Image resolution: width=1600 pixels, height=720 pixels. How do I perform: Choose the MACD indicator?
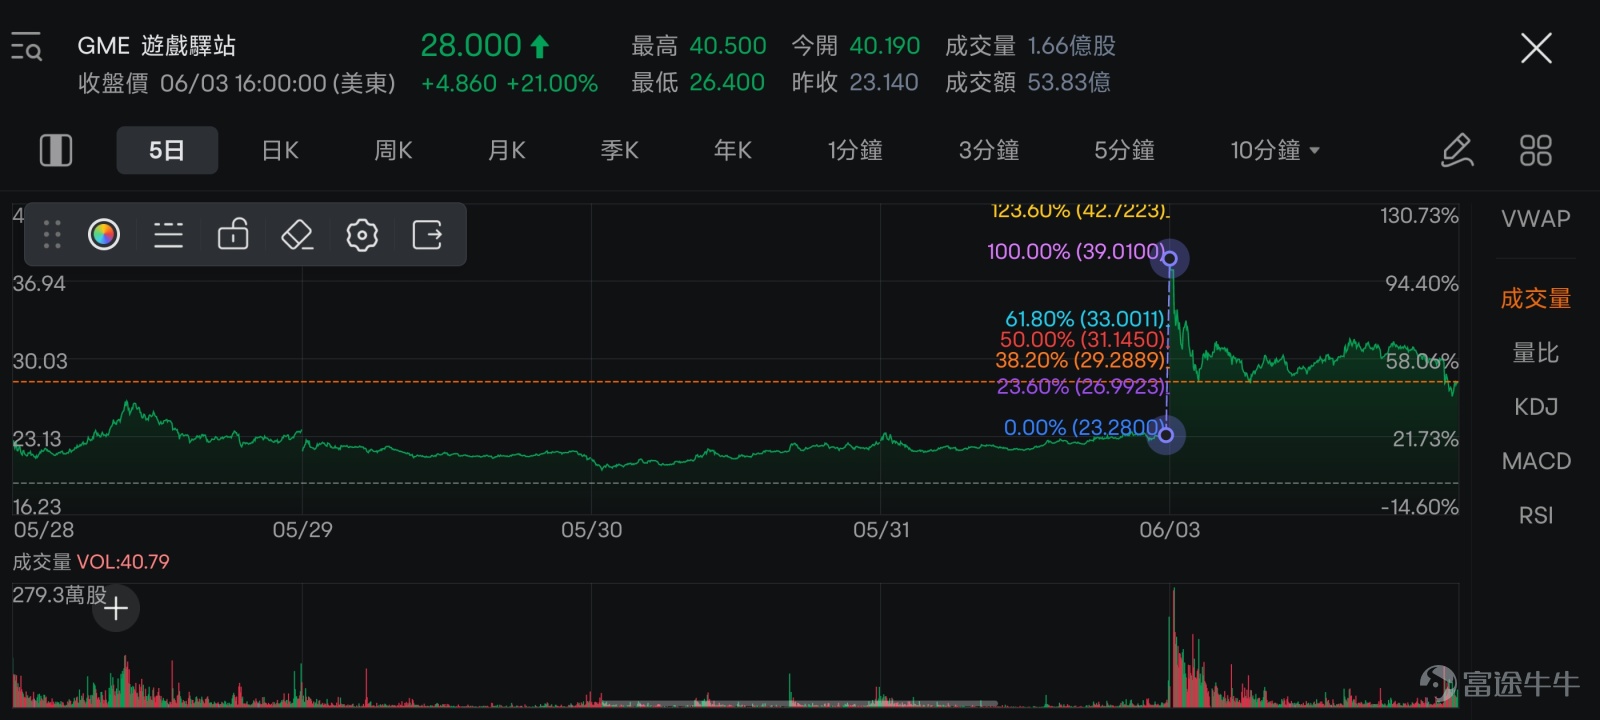click(1536, 461)
